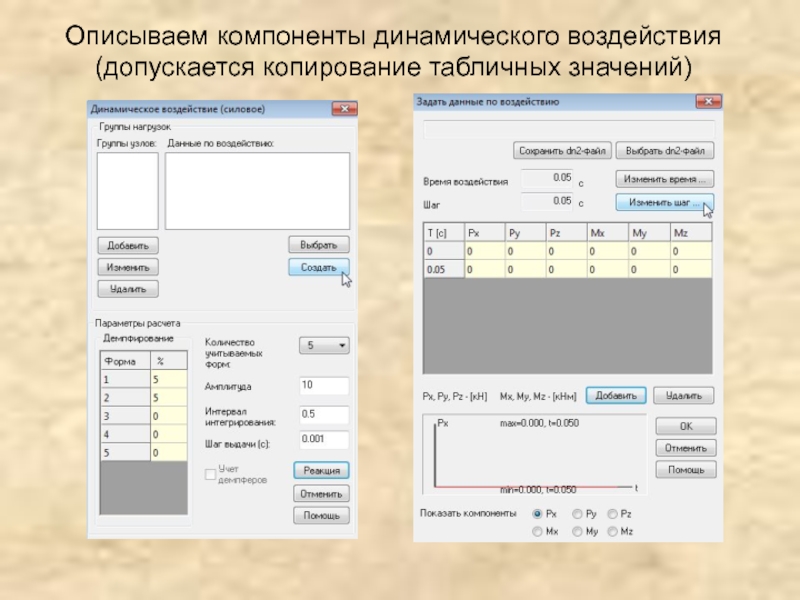The image size is (800, 600).
Task: Open the number of considered modes dropdown
Action: tap(324, 345)
